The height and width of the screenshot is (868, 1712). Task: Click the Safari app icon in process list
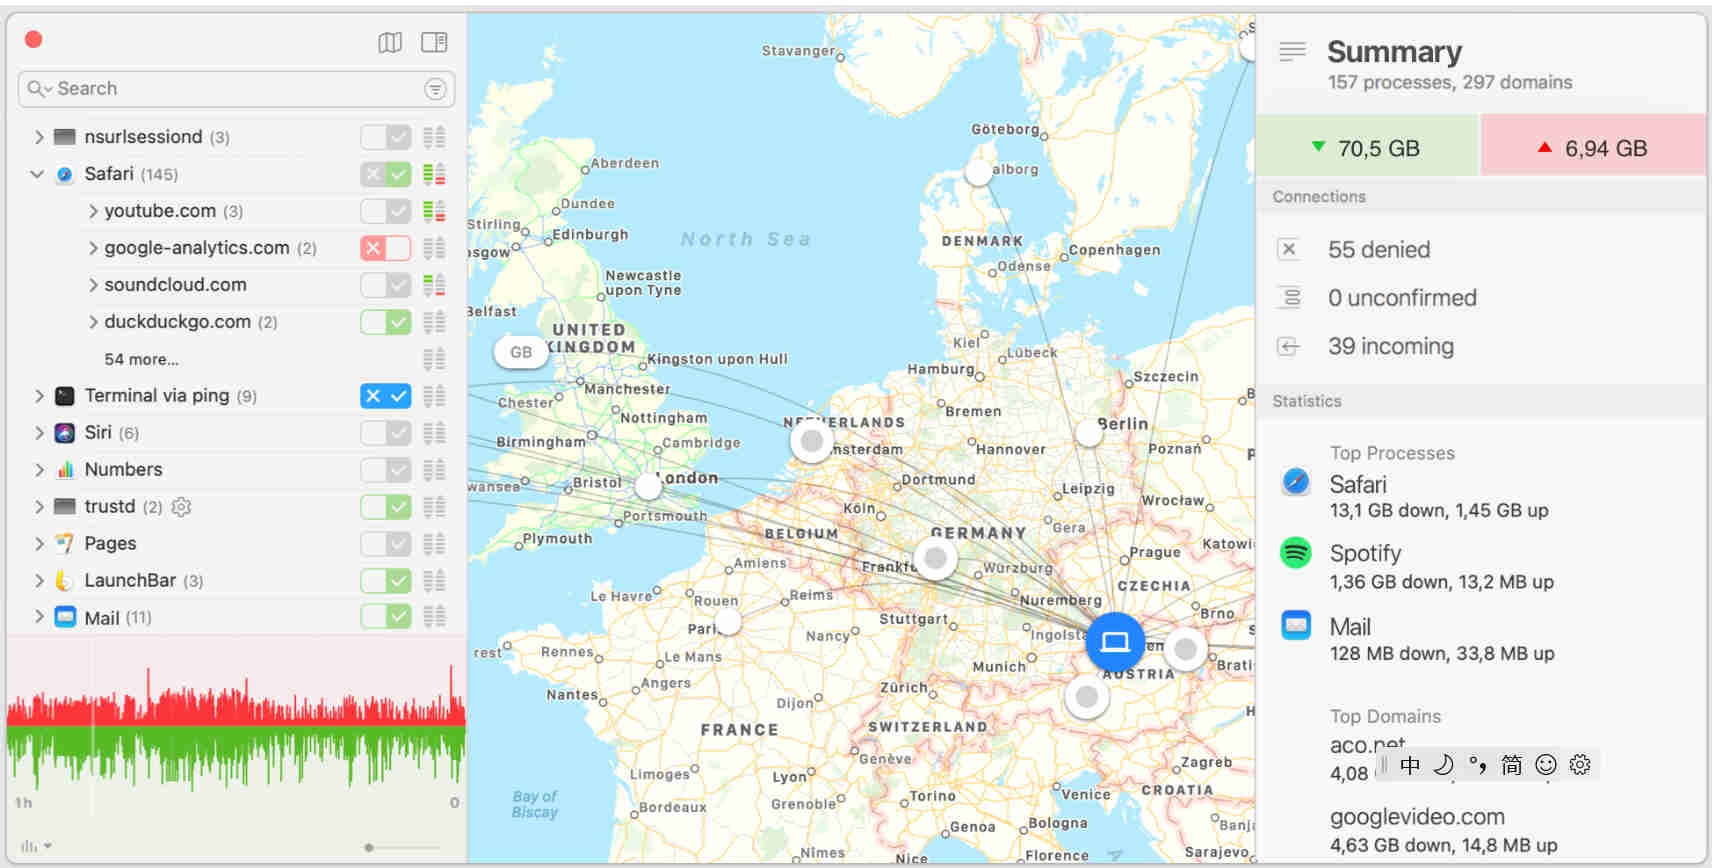tap(65, 174)
